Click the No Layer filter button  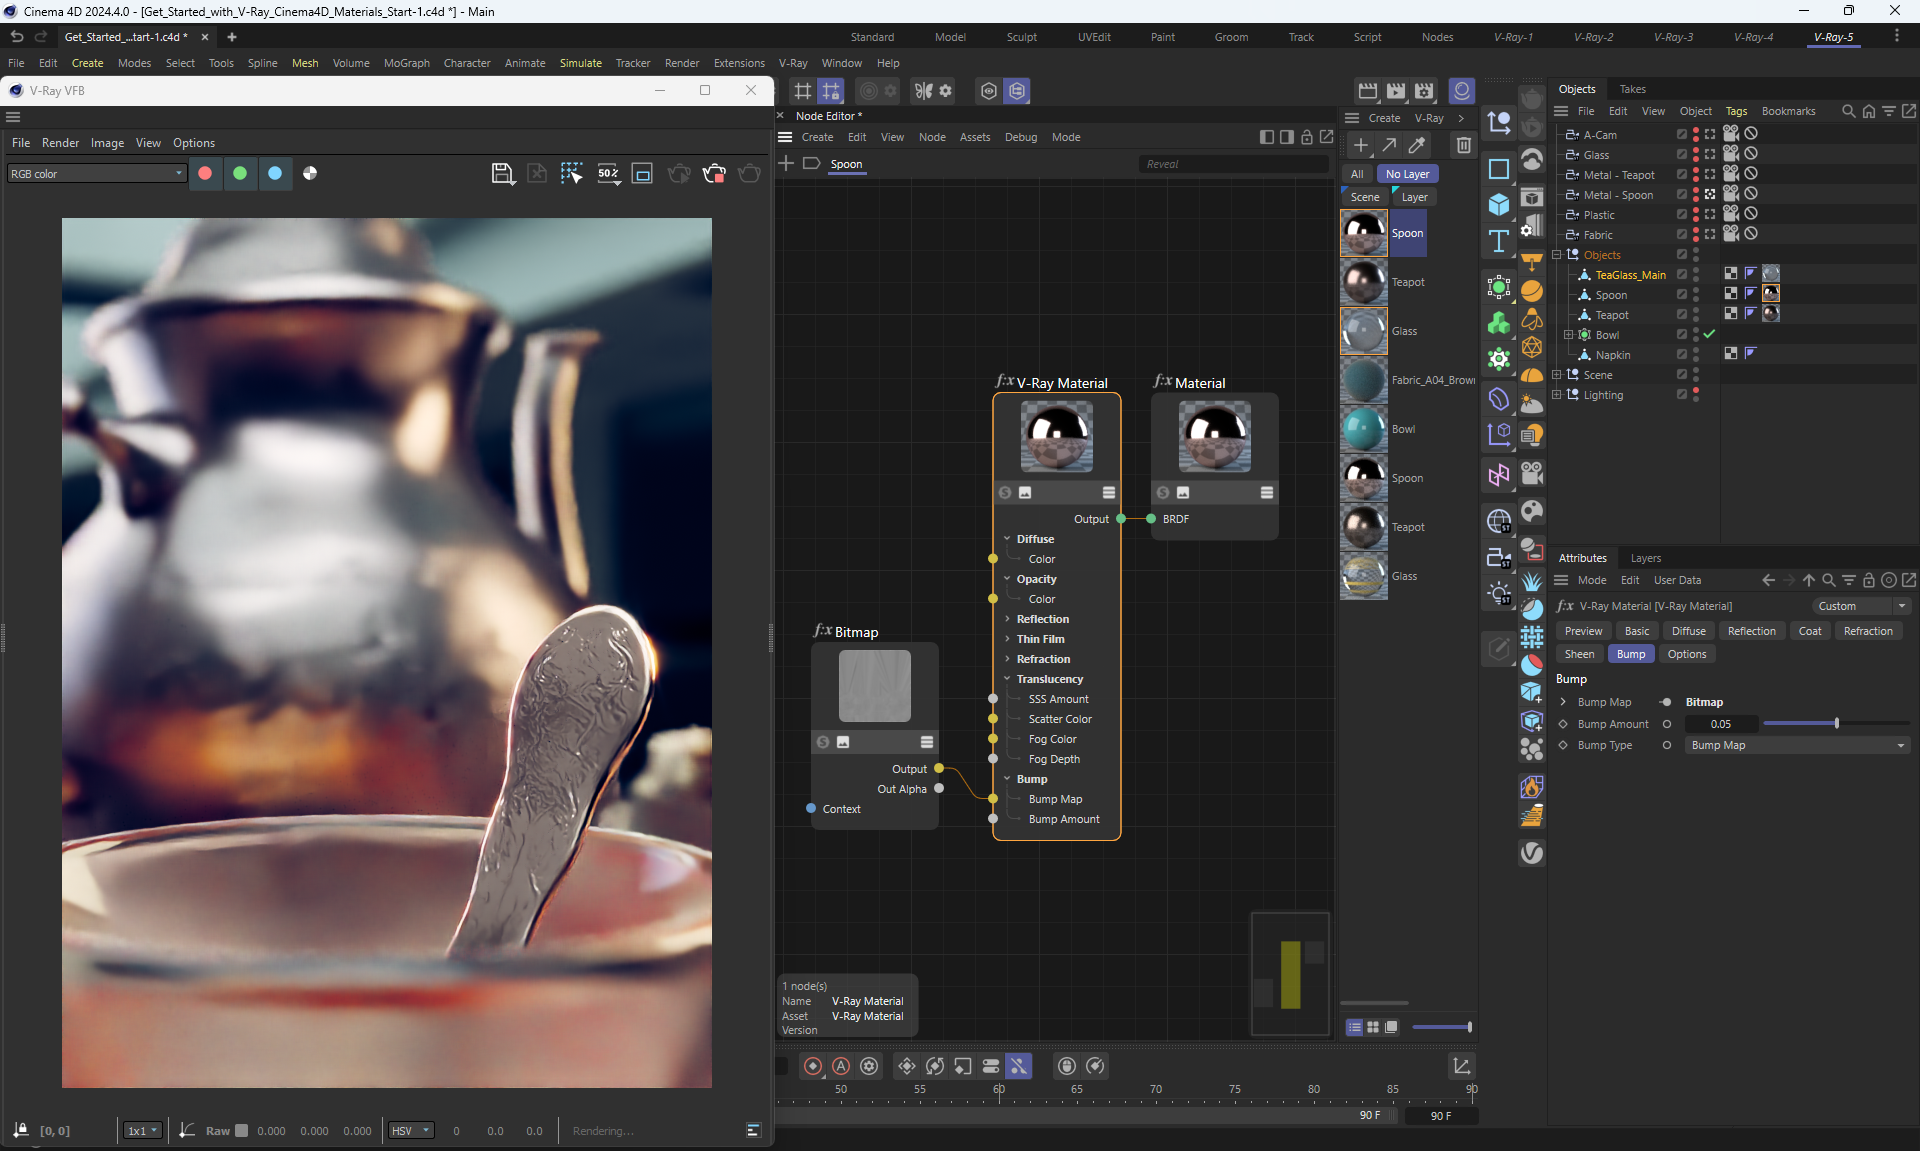[1407, 174]
